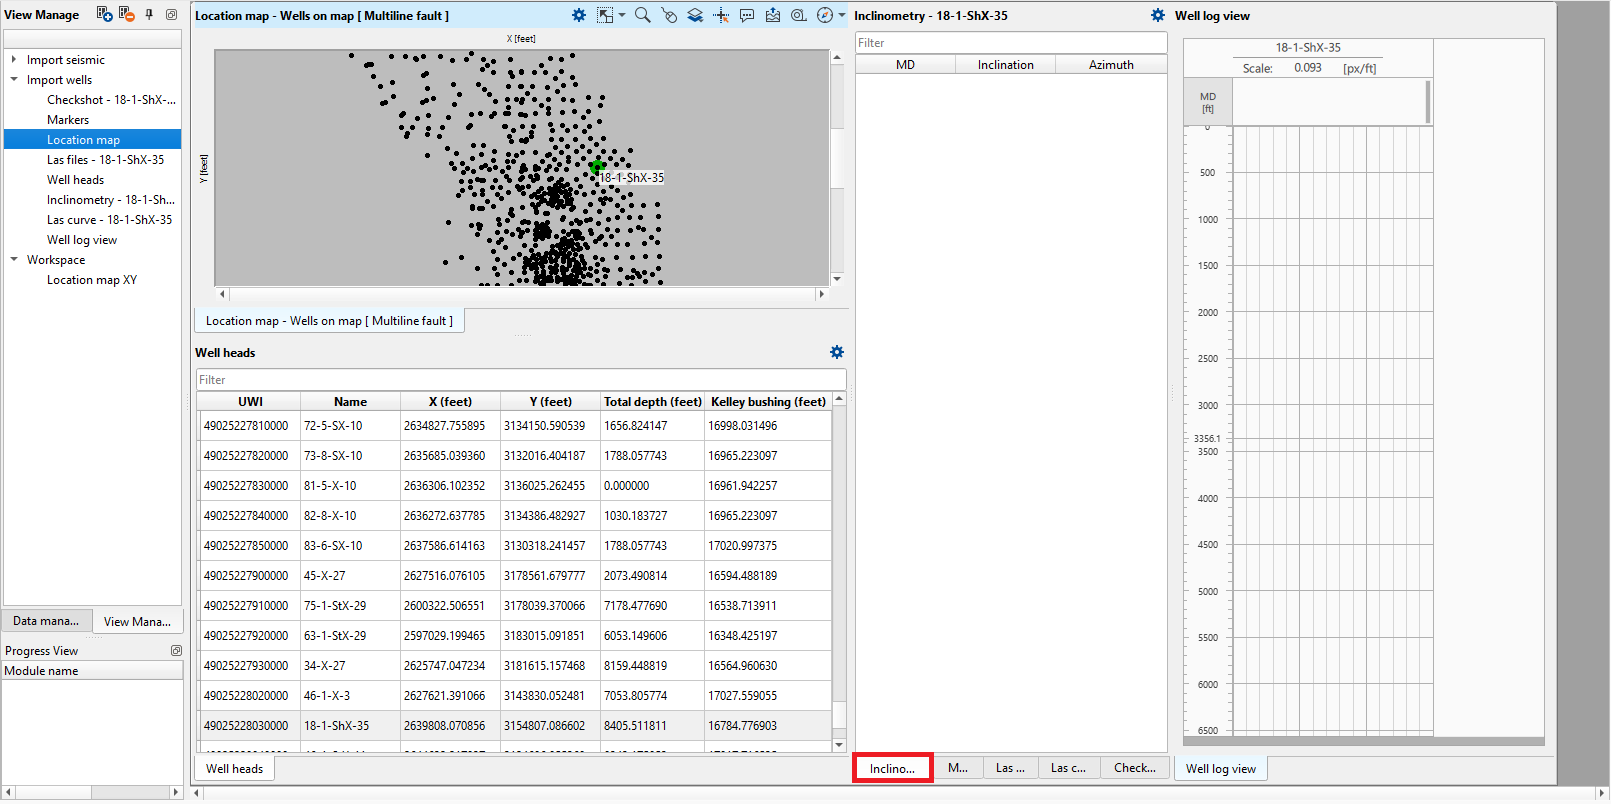Click the MD column header in Inclinometry
This screenshot has width=1611, height=804.
pyautogui.click(x=905, y=65)
